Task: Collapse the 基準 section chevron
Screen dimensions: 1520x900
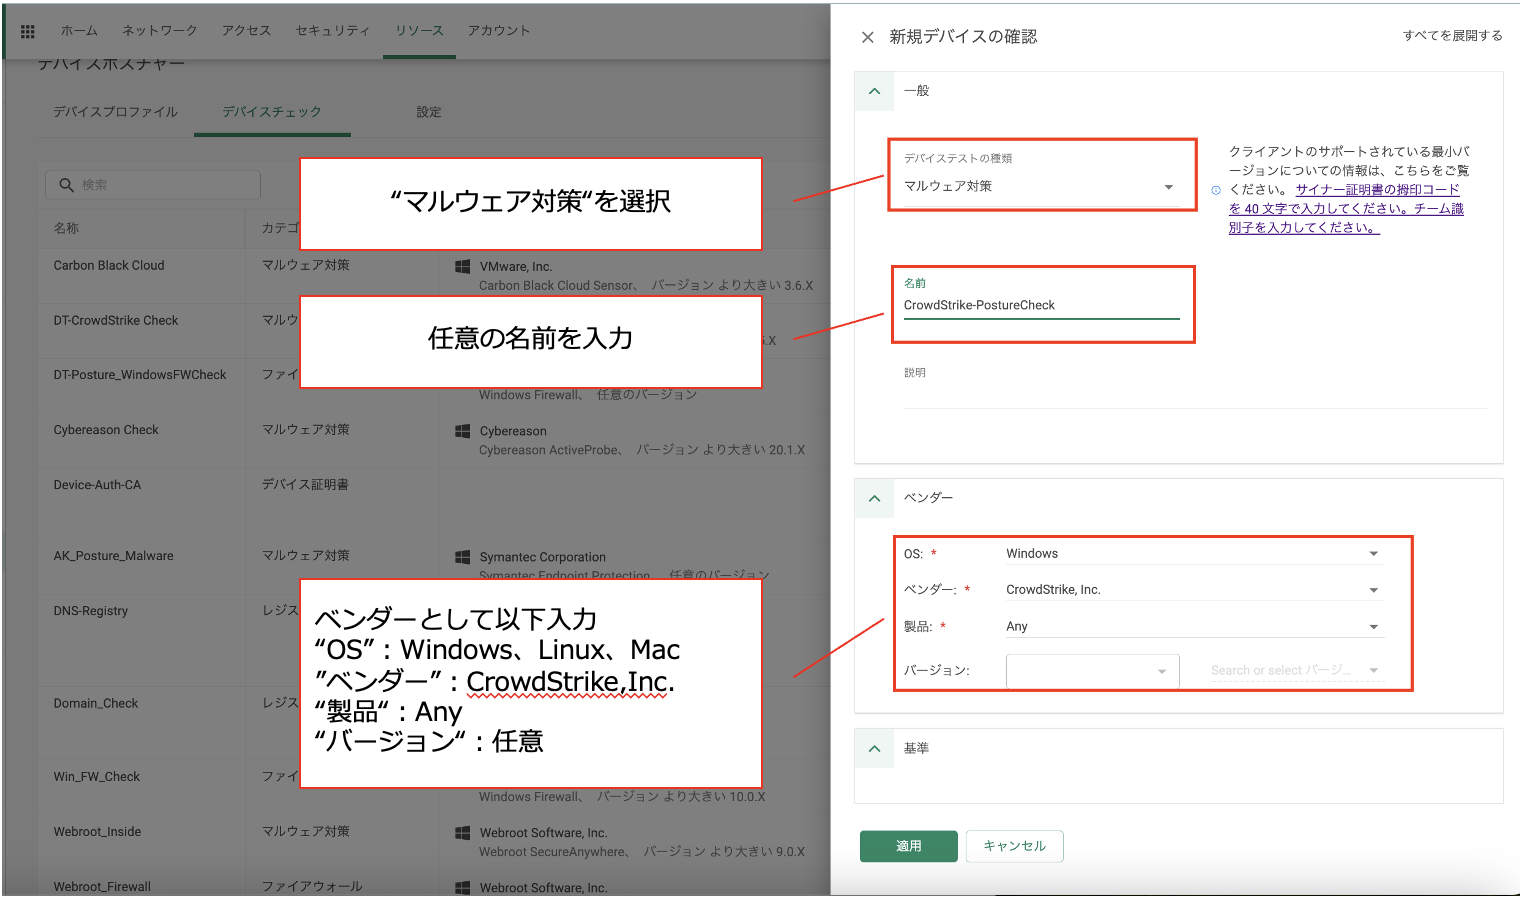Action: [x=875, y=748]
